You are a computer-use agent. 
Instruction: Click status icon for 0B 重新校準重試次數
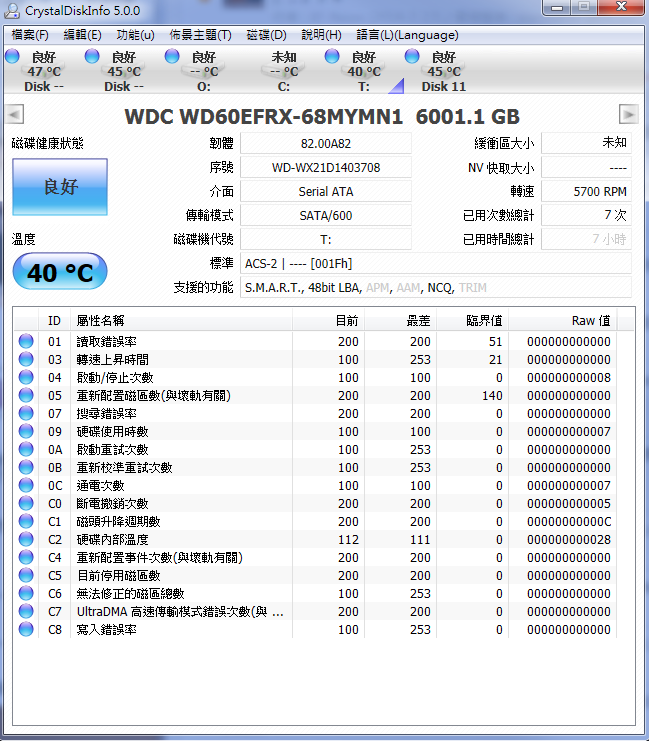26,467
